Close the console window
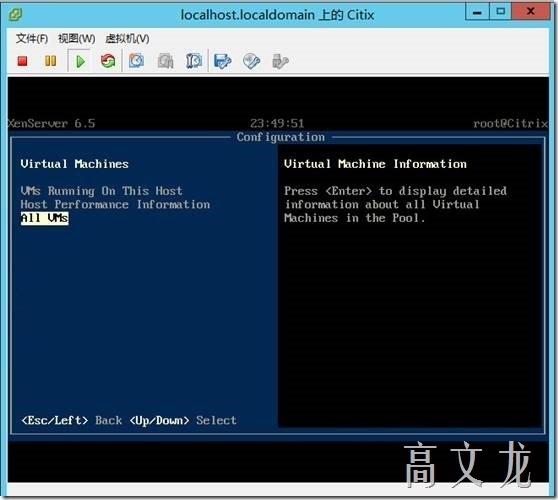This screenshot has height=500, width=558. pos(531,12)
